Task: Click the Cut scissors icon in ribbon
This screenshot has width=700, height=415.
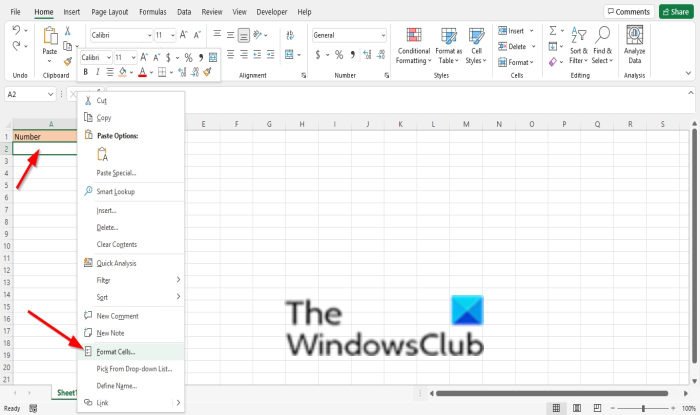Action: click(x=67, y=31)
